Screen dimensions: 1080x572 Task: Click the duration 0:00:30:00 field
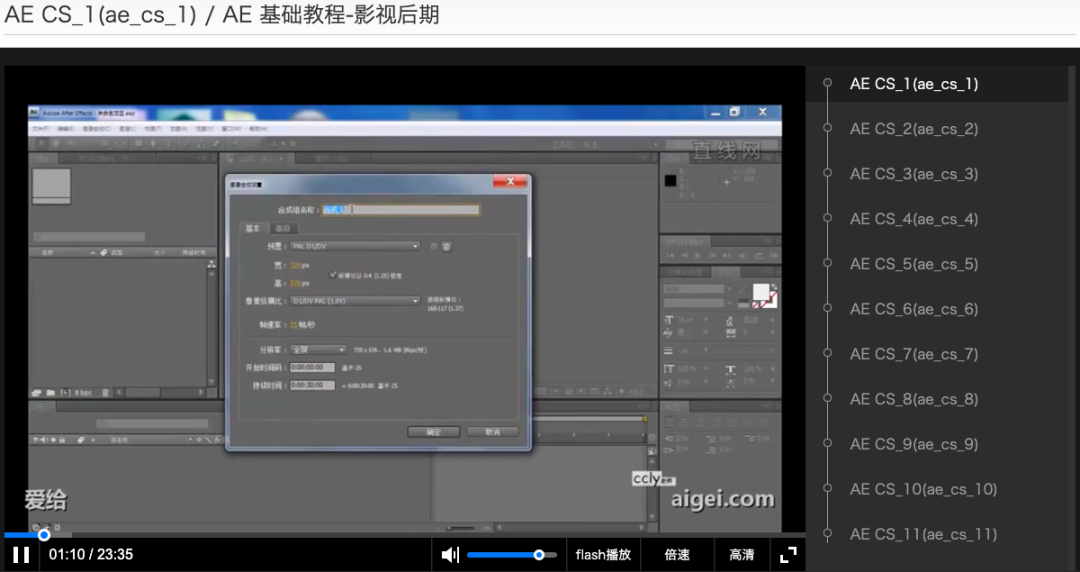coord(312,385)
